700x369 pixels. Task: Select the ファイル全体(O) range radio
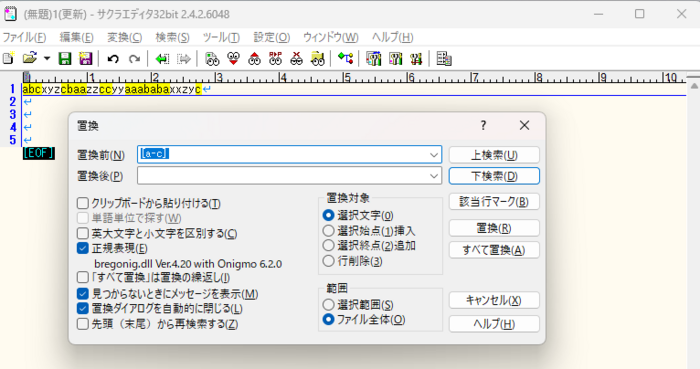(x=328, y=319)
